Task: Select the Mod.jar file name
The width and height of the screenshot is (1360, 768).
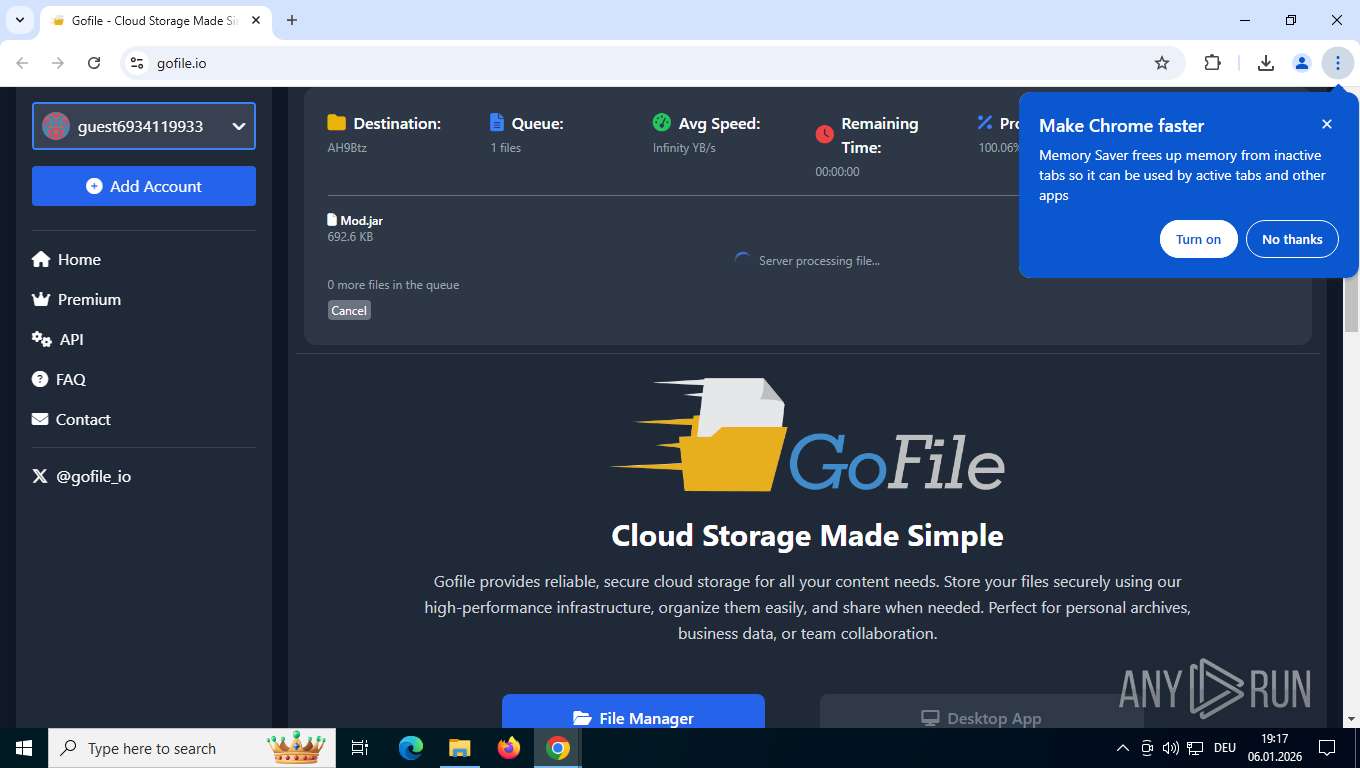Action: point(362,220)
